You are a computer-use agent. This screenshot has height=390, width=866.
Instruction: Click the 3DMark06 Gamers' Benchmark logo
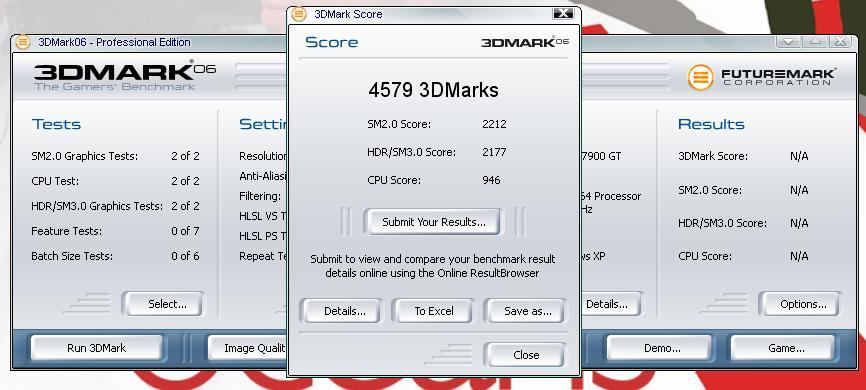(x=125, y=76)
